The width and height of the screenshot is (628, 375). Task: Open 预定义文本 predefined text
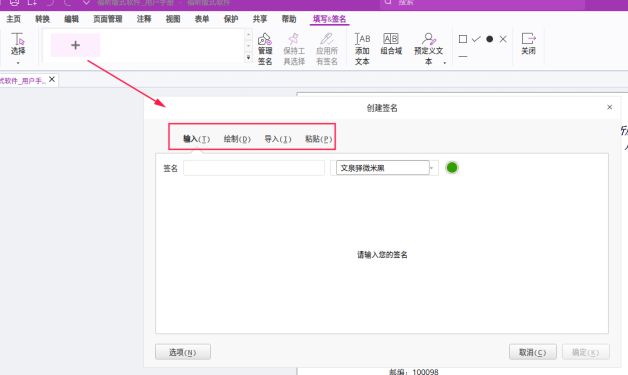click(x=428, y=49)
